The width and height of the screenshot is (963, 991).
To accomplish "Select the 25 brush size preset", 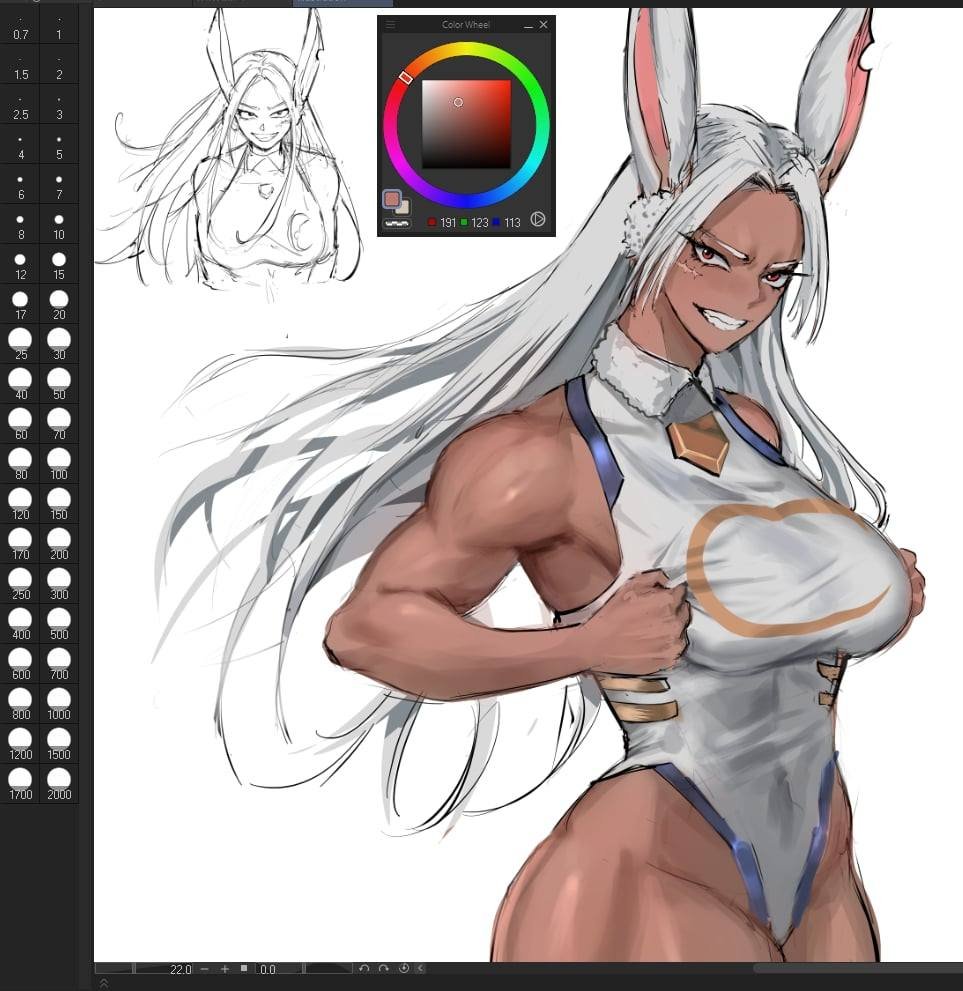I will tap(20, 344).
